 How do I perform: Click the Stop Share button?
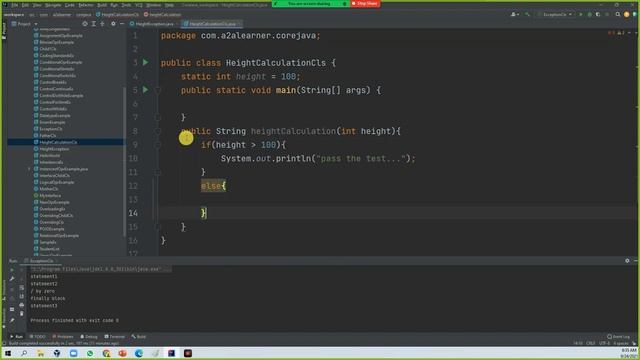pyautogui.click(x=365, y=4)
